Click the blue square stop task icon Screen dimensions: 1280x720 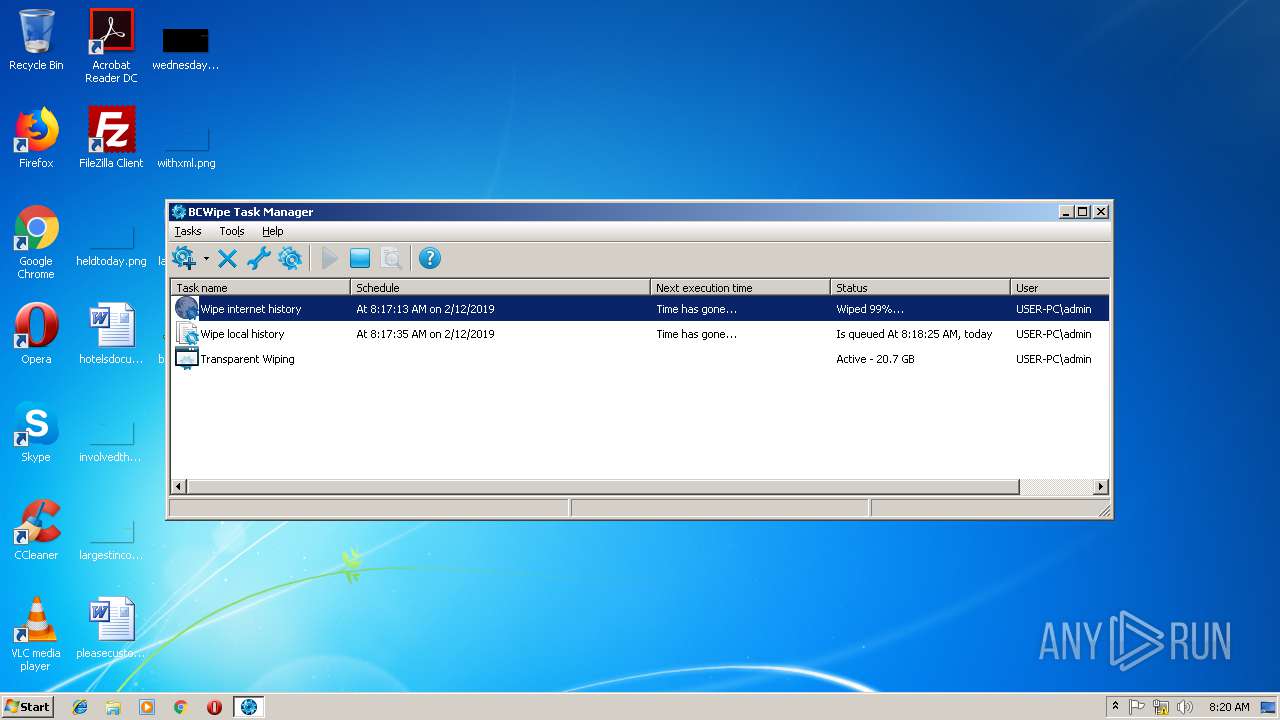pos(360,259)
